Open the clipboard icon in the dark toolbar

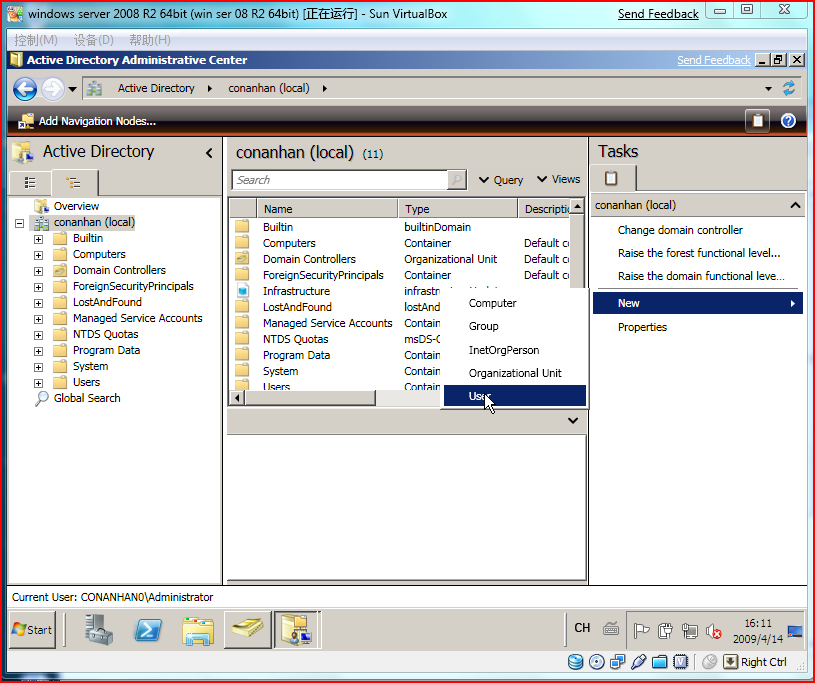point(758,121)
